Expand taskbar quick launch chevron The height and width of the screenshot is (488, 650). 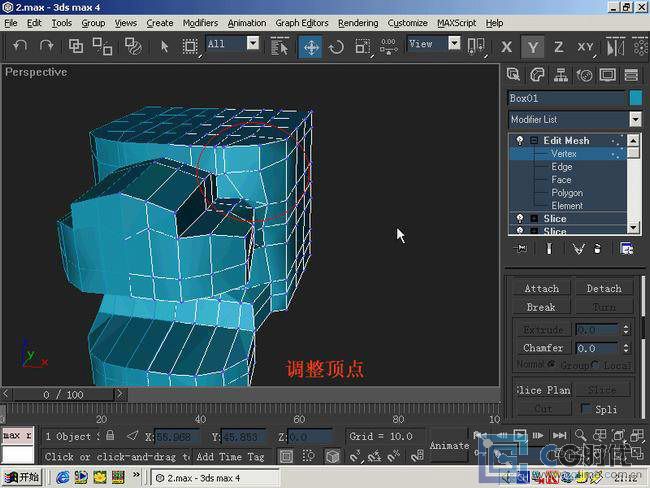[x=136, y=475]
